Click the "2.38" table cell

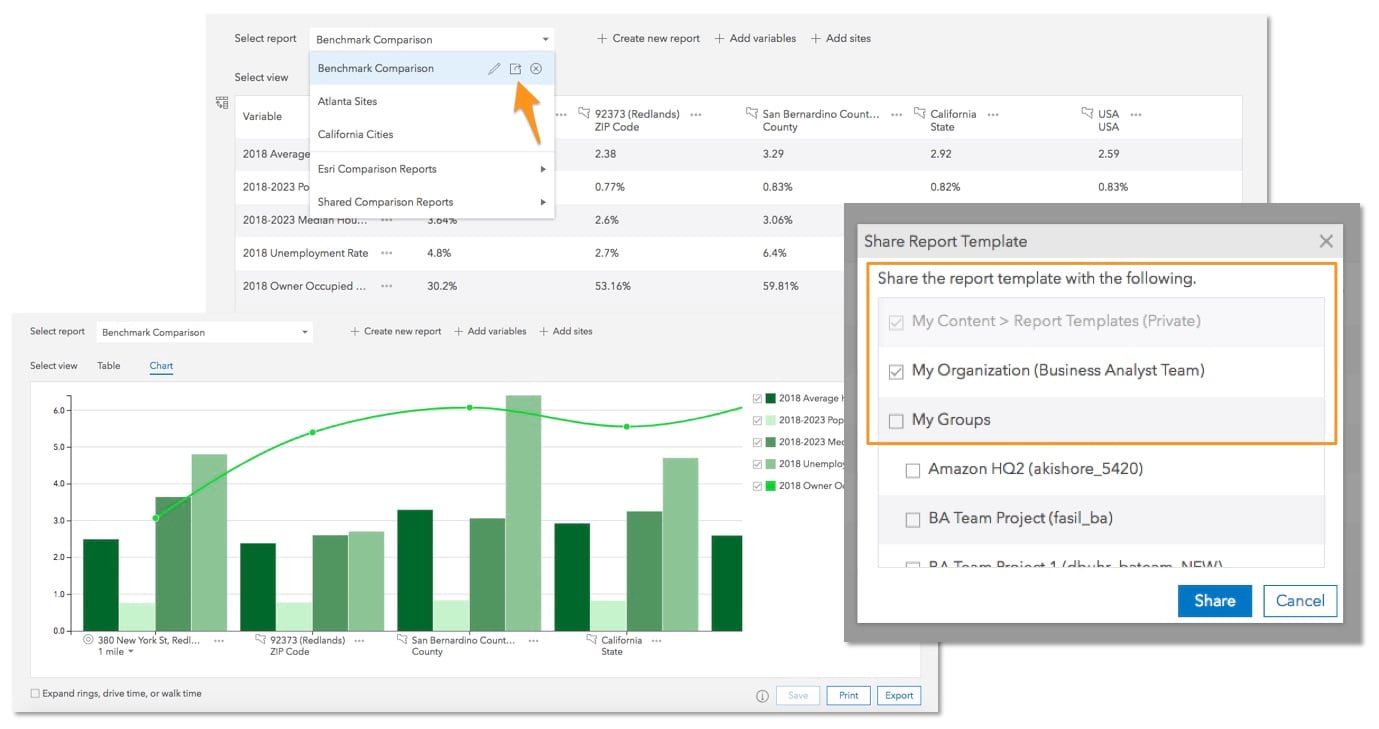605,154
